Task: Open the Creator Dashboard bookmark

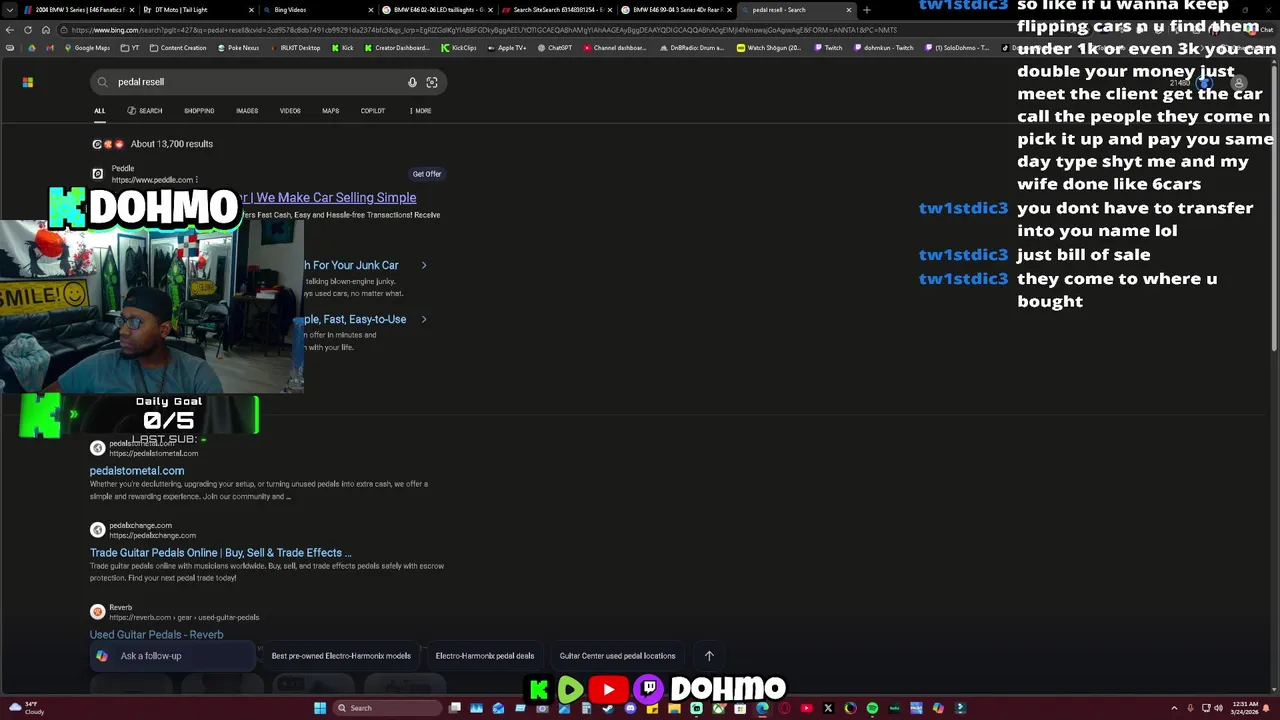Action: click(397, 48)
